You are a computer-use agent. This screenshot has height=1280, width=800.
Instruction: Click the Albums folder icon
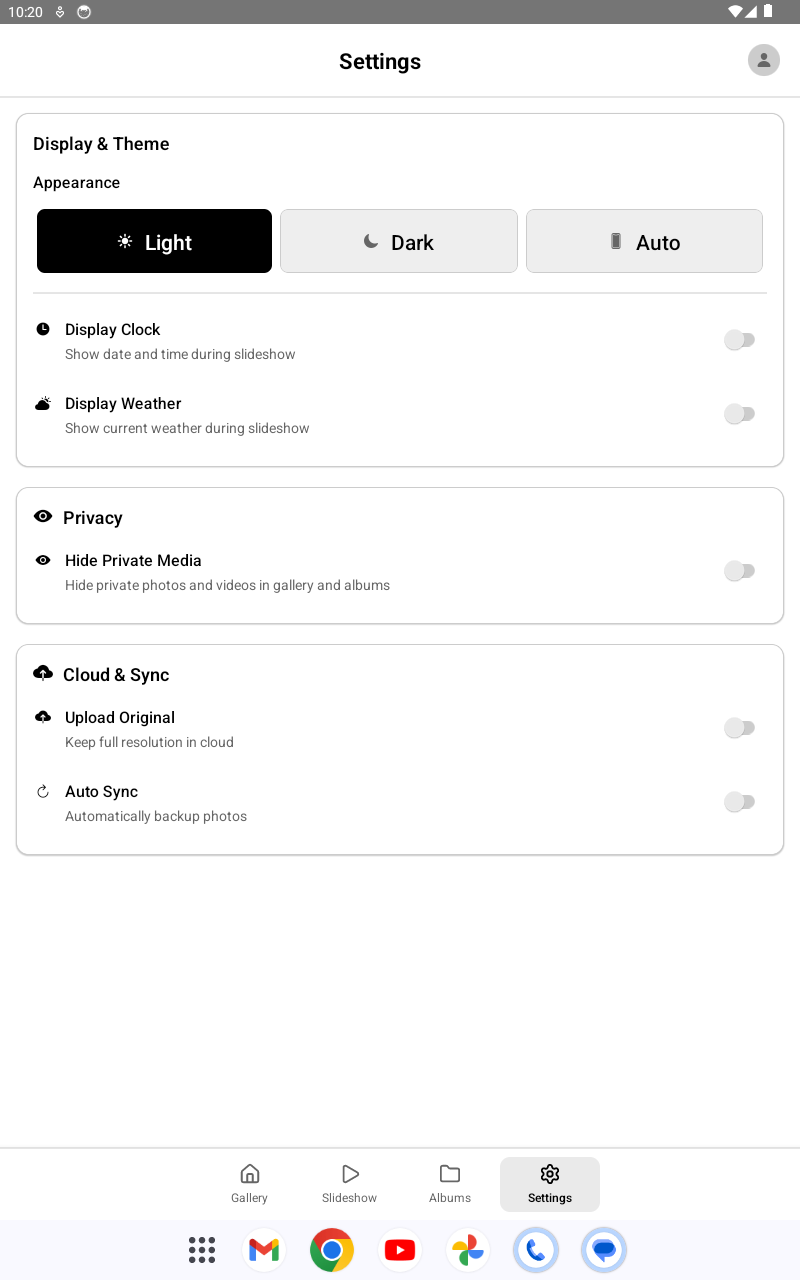coord(450,1172)
